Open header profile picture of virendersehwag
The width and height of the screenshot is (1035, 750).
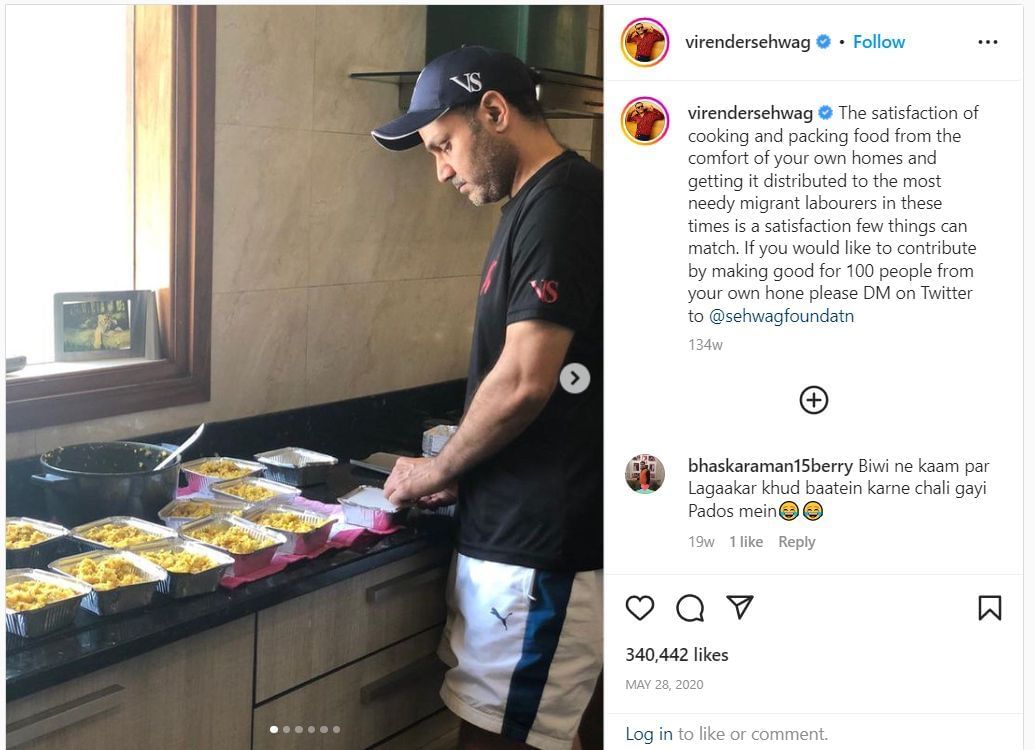pyautogui.click(x=645, y=42)
